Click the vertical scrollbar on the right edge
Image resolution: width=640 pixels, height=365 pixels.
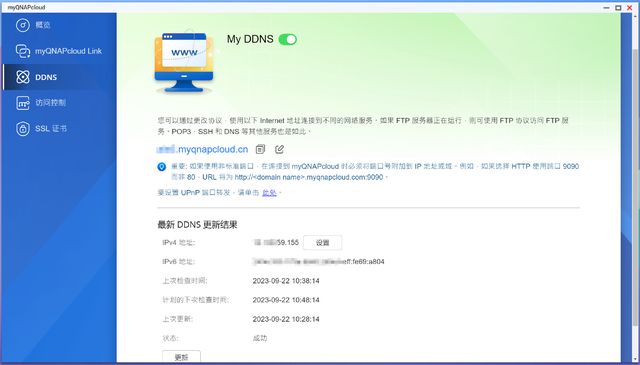click(x=636, y=188)
